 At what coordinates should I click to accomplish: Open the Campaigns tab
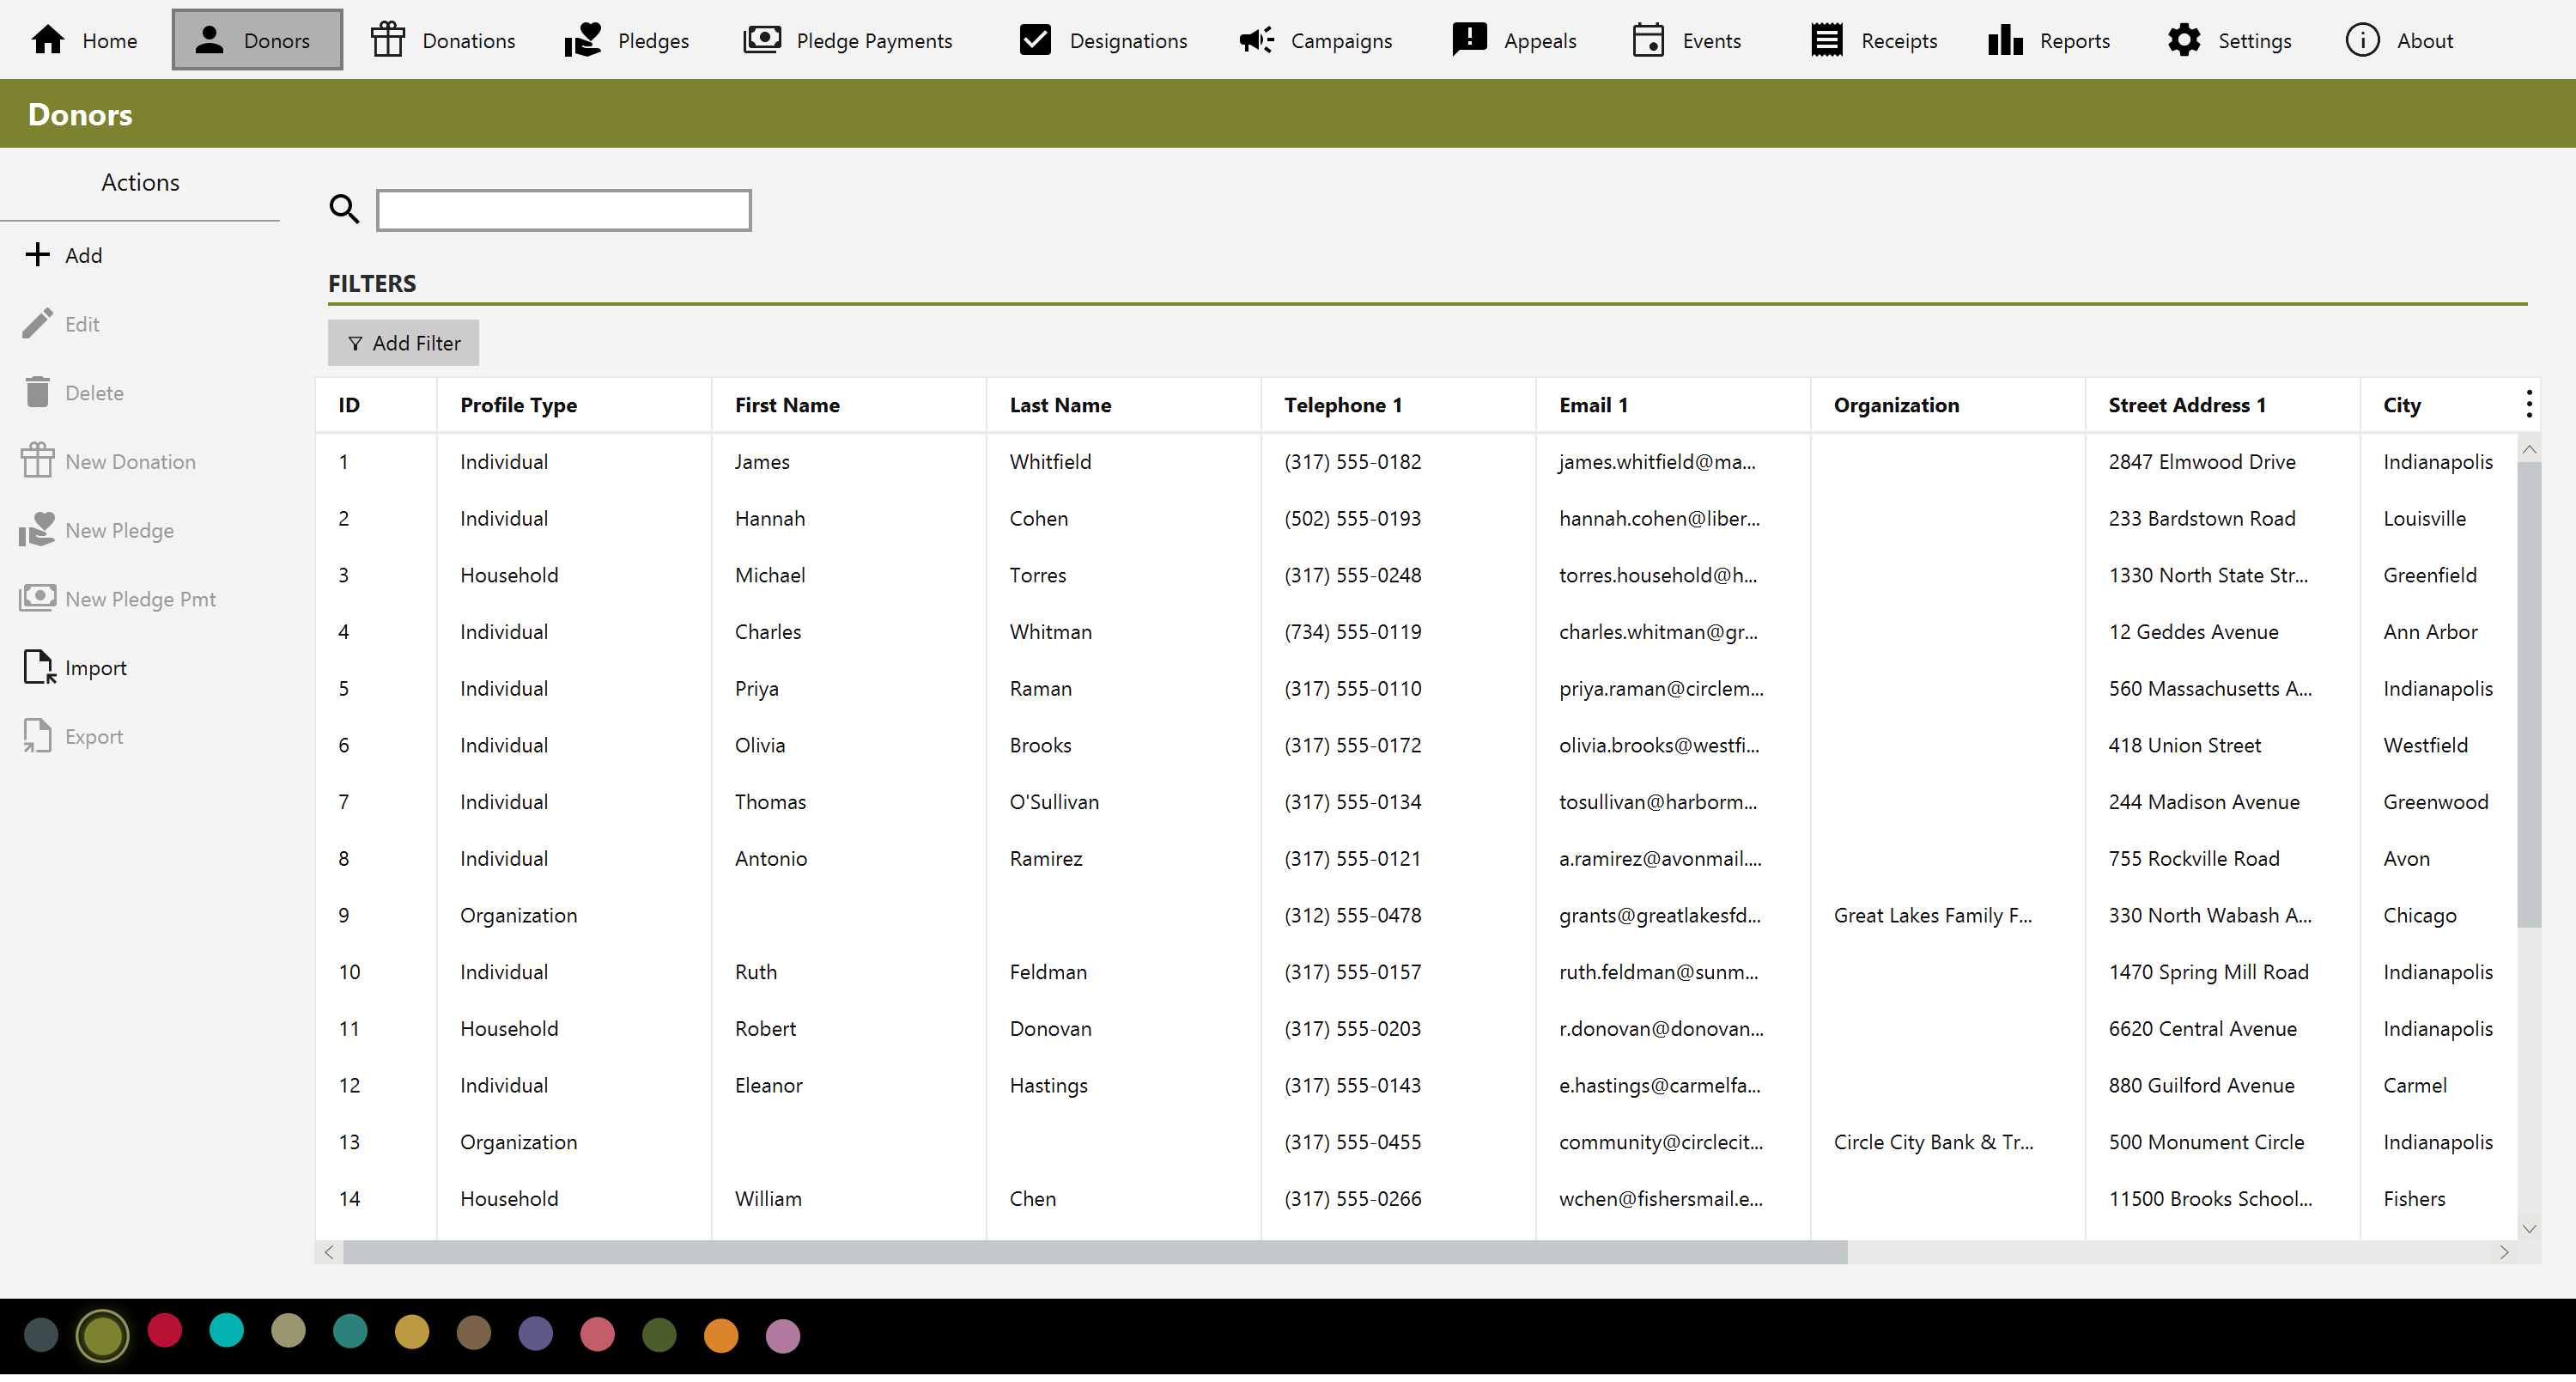coord(1316,40)
